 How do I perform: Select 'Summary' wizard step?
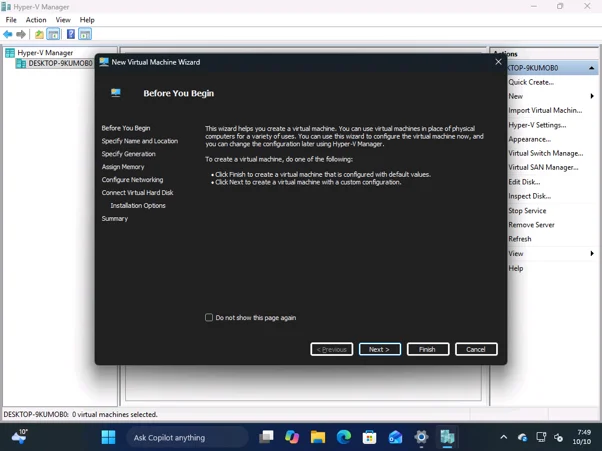(x=115, y=219)
